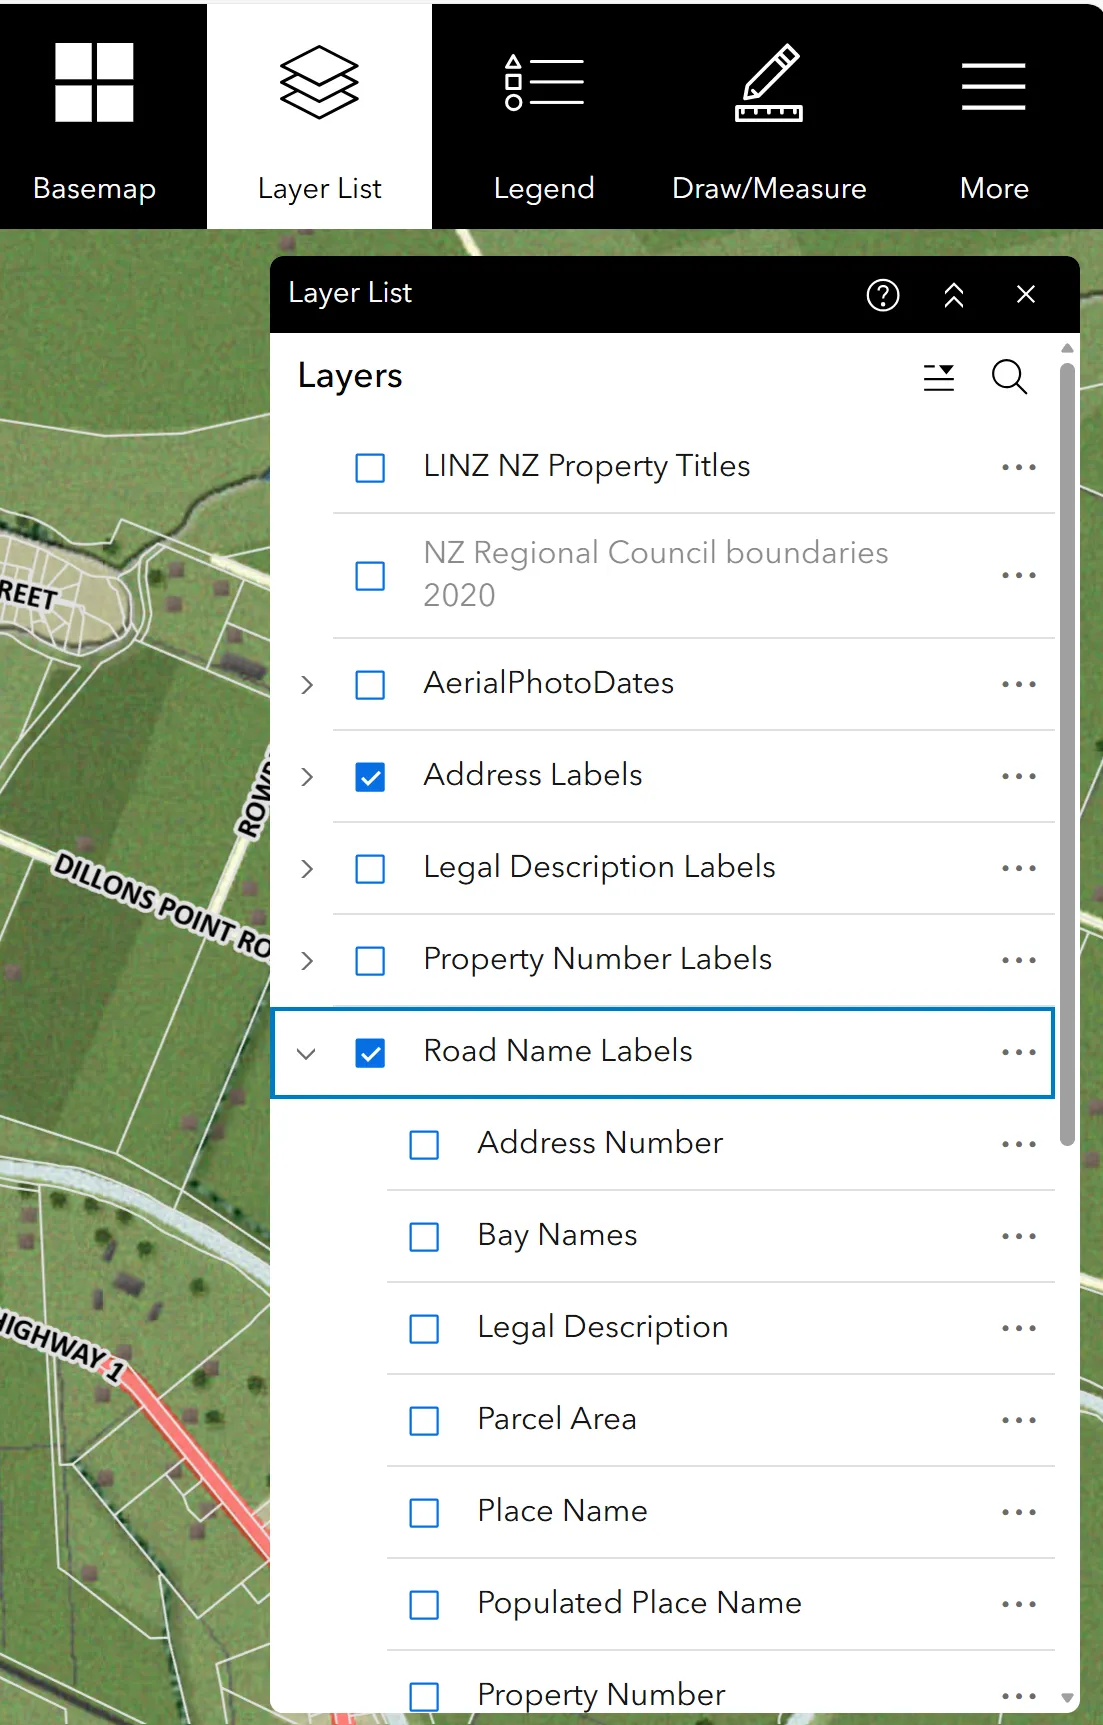Enable the Place Name sublayer checkbox
1103x1725 pixels.
coord(424,1513)
